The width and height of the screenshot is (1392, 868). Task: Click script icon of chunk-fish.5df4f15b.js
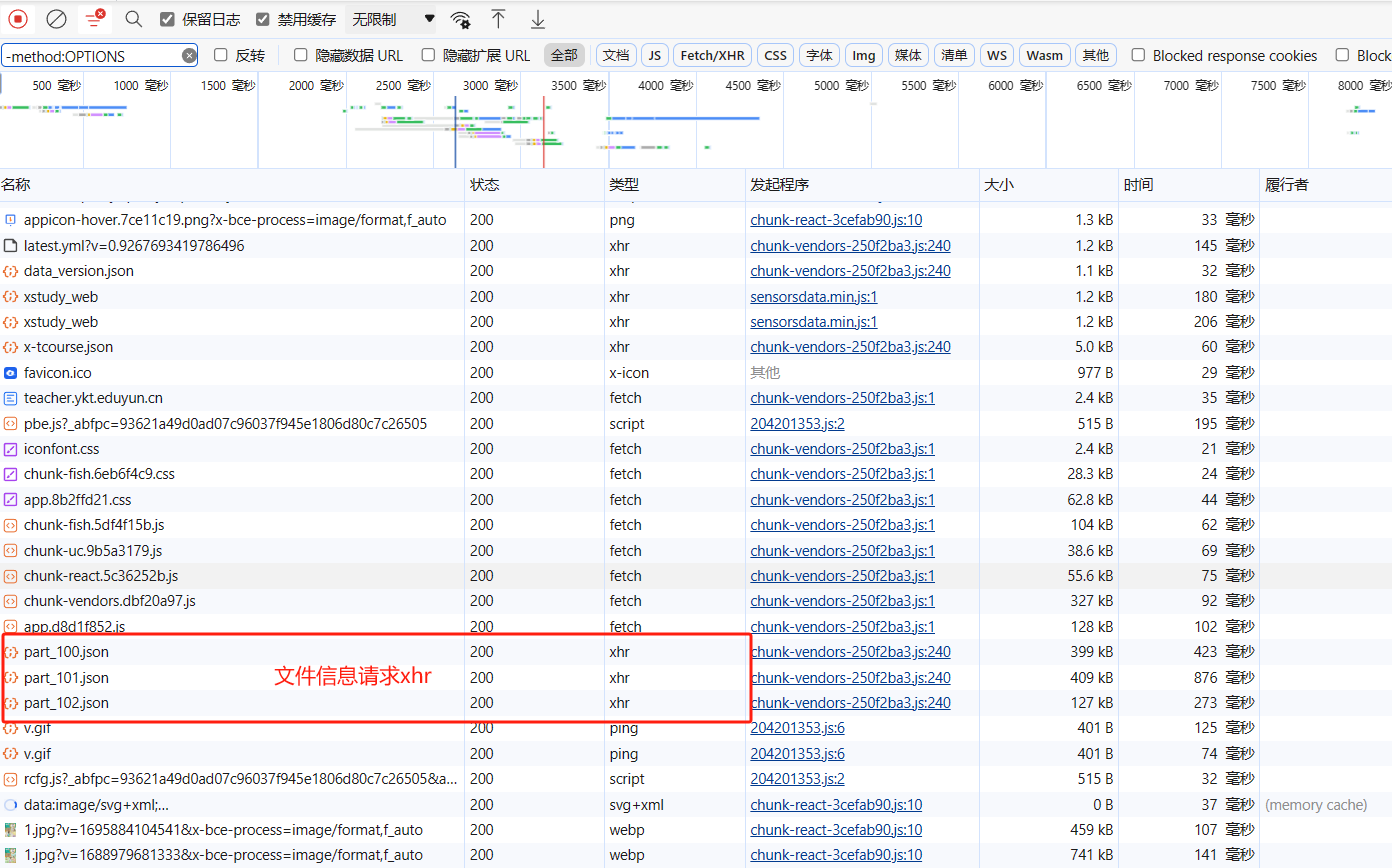[x=11, y=525]
